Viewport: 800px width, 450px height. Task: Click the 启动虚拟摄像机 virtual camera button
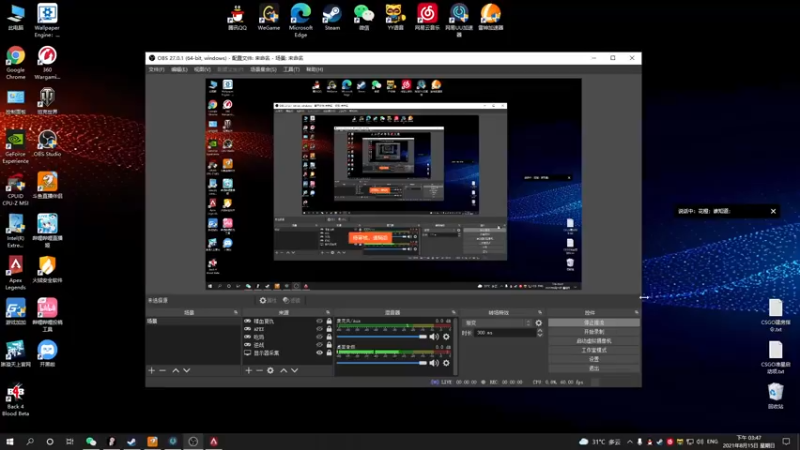[x=594, y=341]
